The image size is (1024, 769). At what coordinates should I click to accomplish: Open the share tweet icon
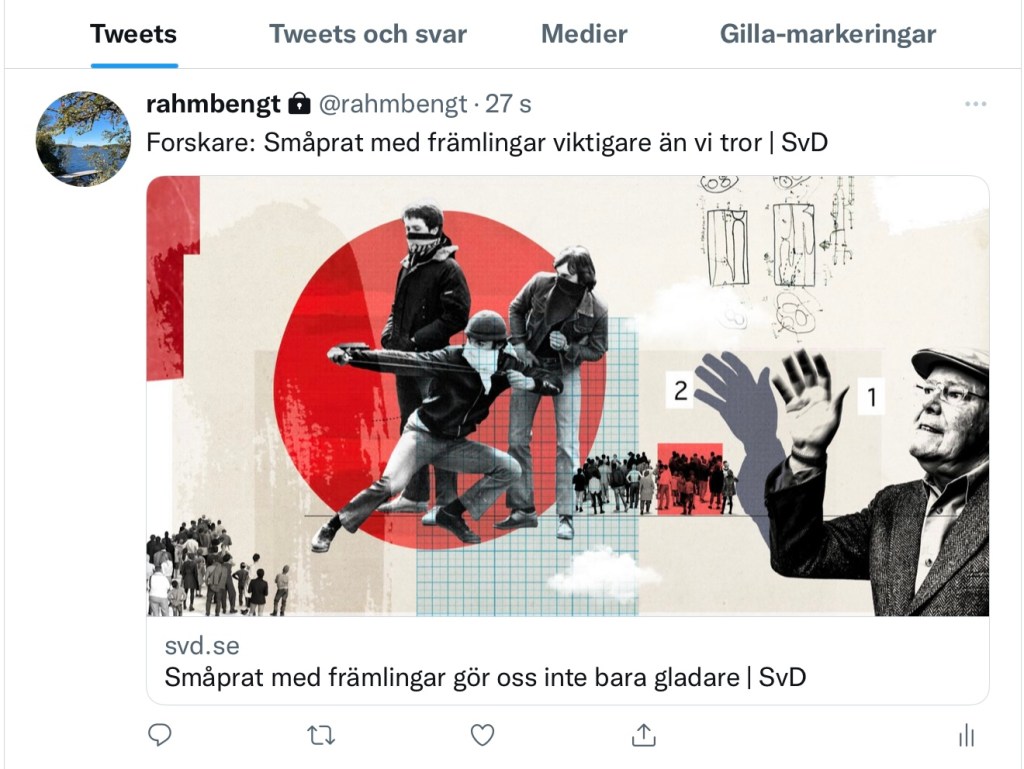[644, 735]
